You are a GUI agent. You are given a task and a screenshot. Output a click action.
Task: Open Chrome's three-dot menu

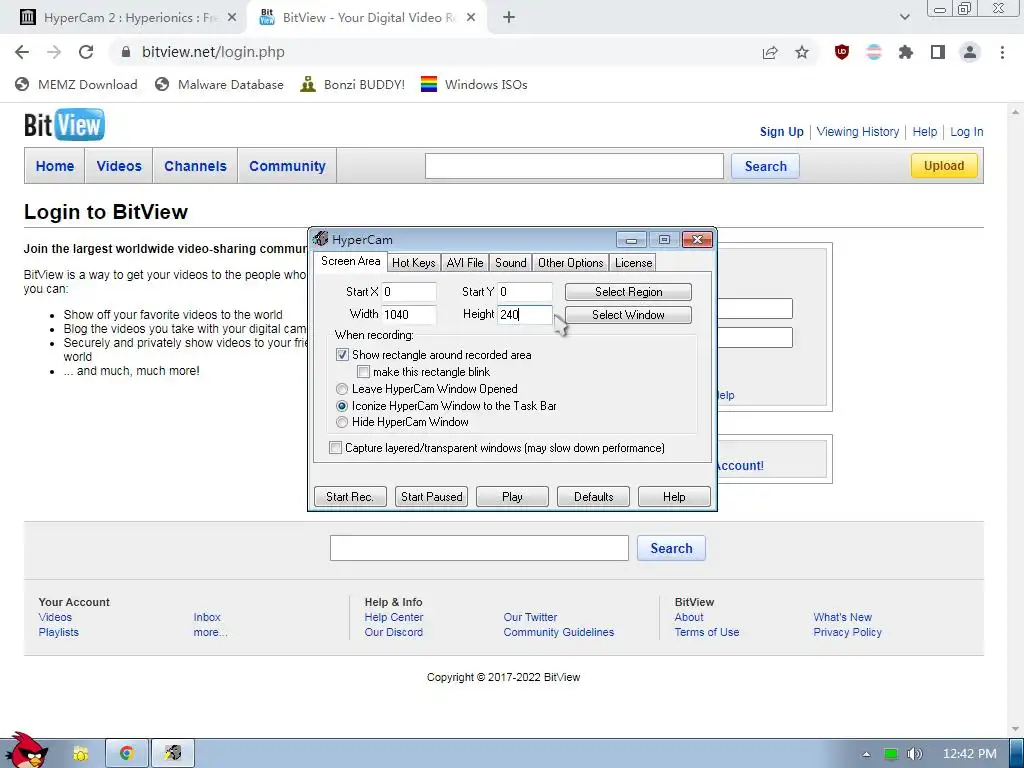1002,52
